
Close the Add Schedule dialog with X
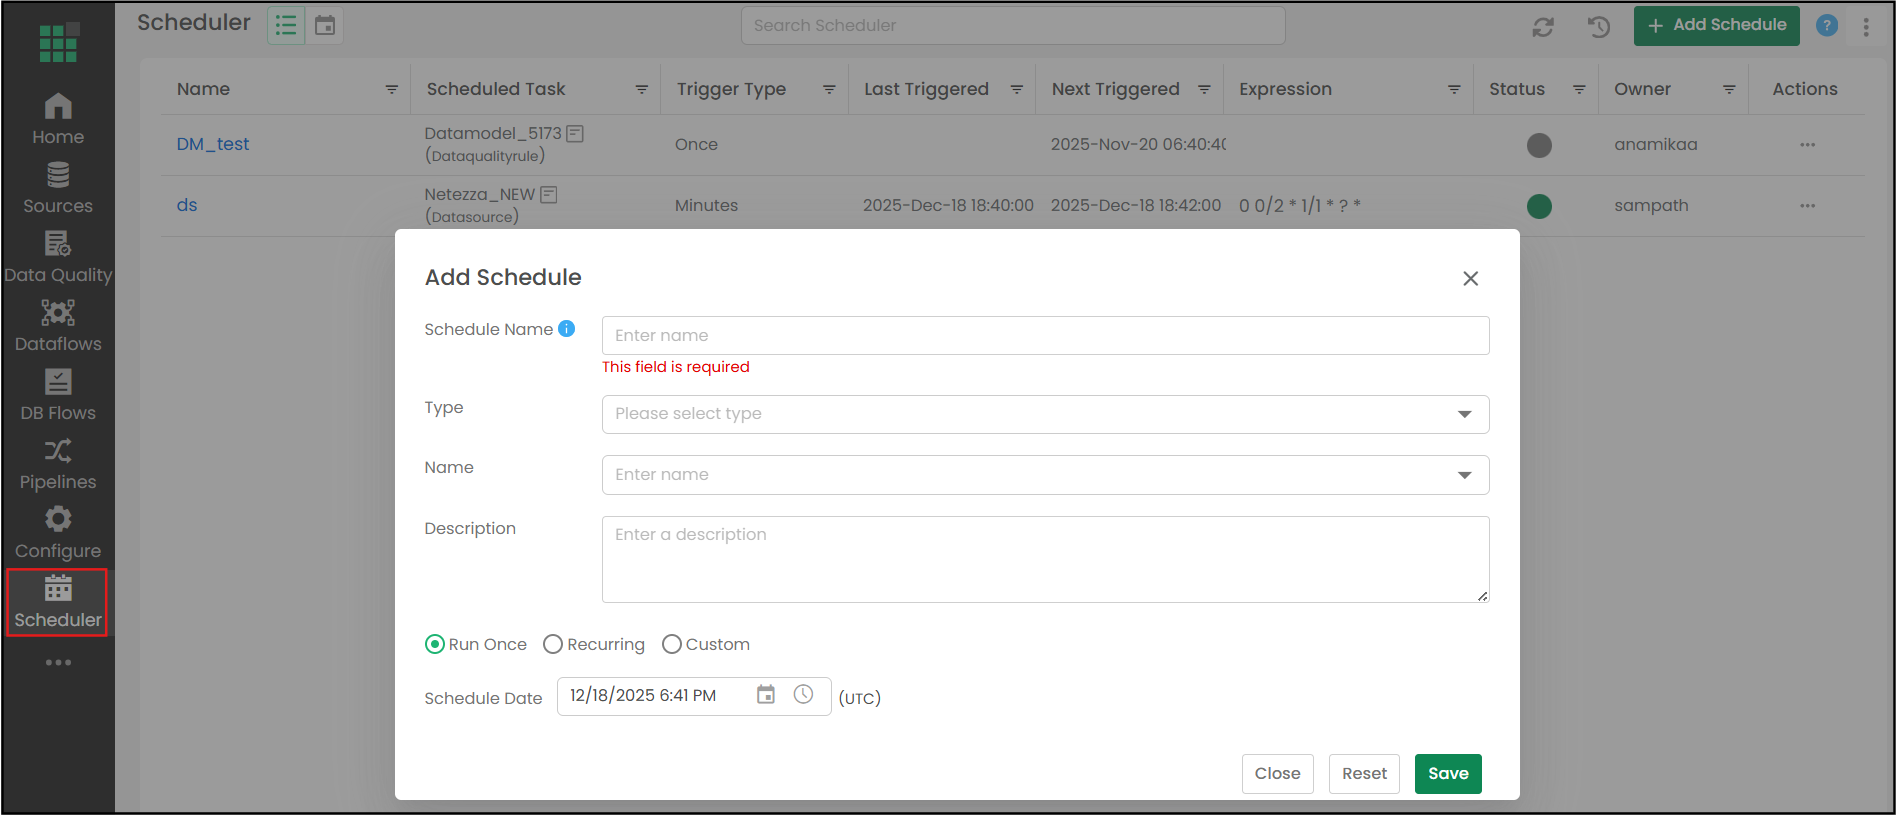tap(1470, 278)
